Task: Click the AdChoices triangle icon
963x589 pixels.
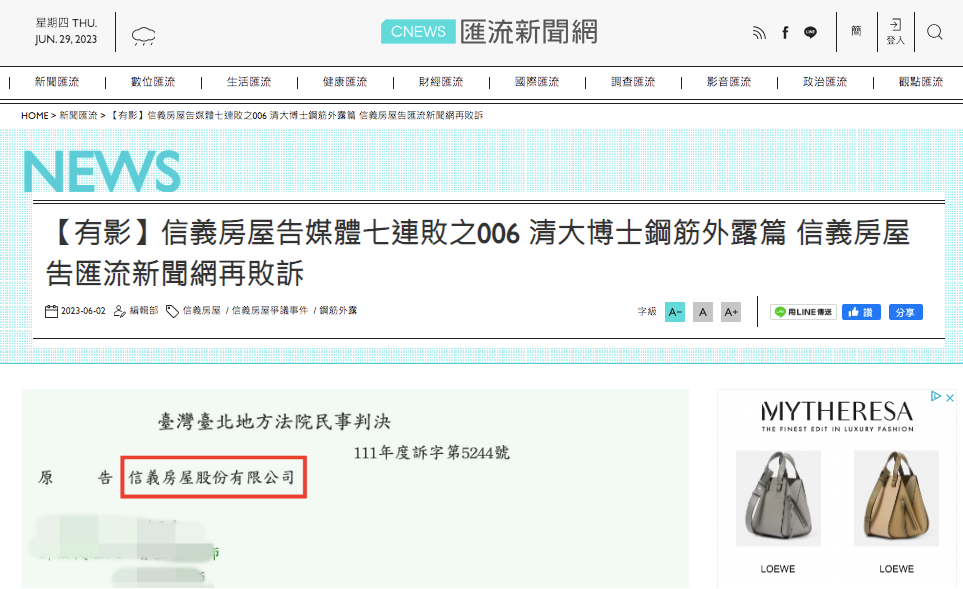Action: click(936, 396)
